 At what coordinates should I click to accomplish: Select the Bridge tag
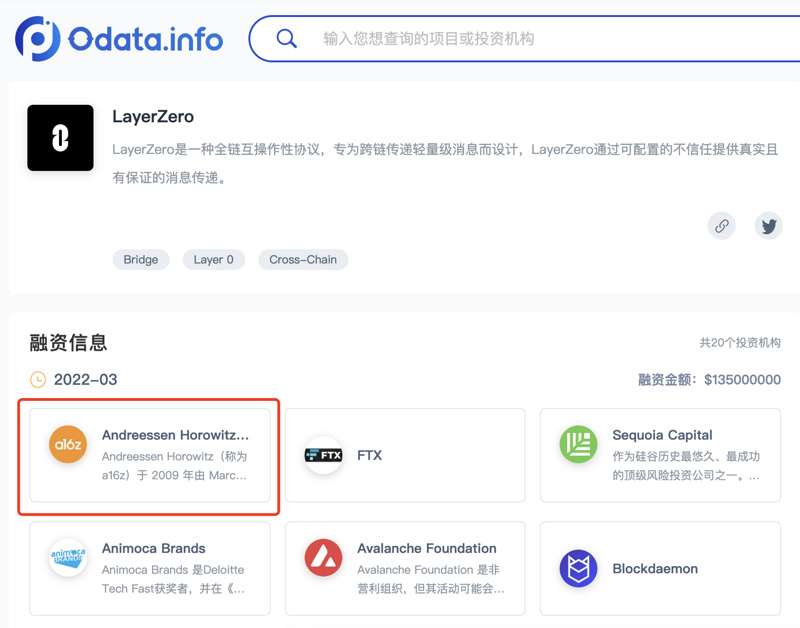(140, 259)
